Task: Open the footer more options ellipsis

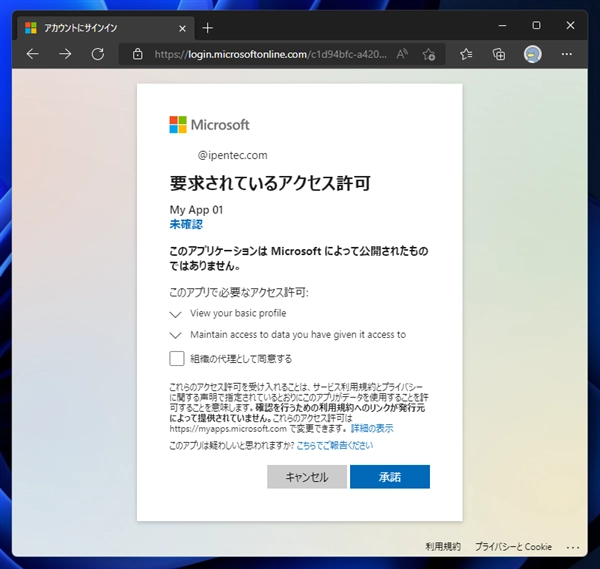Action: click(572, 547)
